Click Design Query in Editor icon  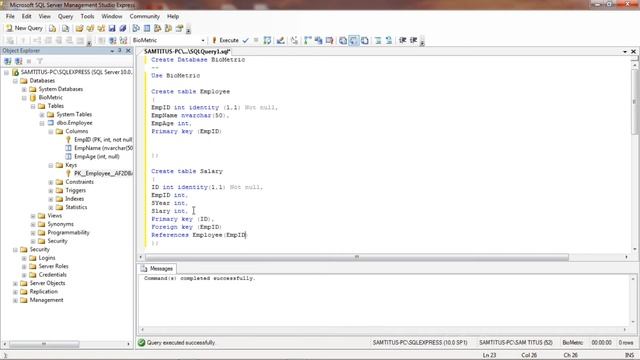click(x=280, y=40)
